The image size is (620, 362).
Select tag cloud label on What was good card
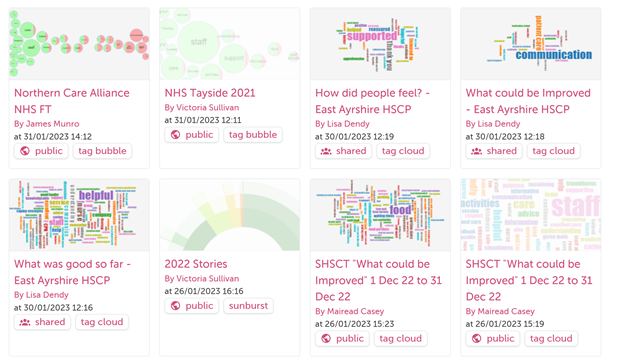coord(102,322)
